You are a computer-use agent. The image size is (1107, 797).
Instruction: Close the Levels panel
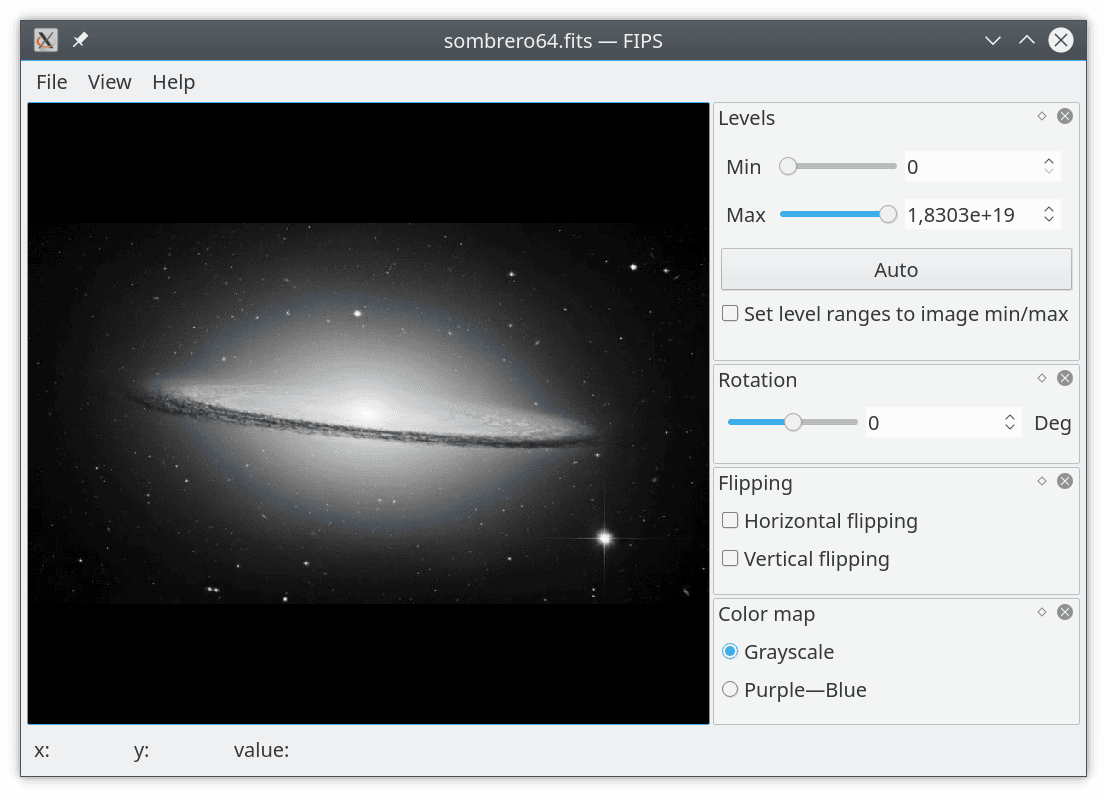click(1065, 116)
